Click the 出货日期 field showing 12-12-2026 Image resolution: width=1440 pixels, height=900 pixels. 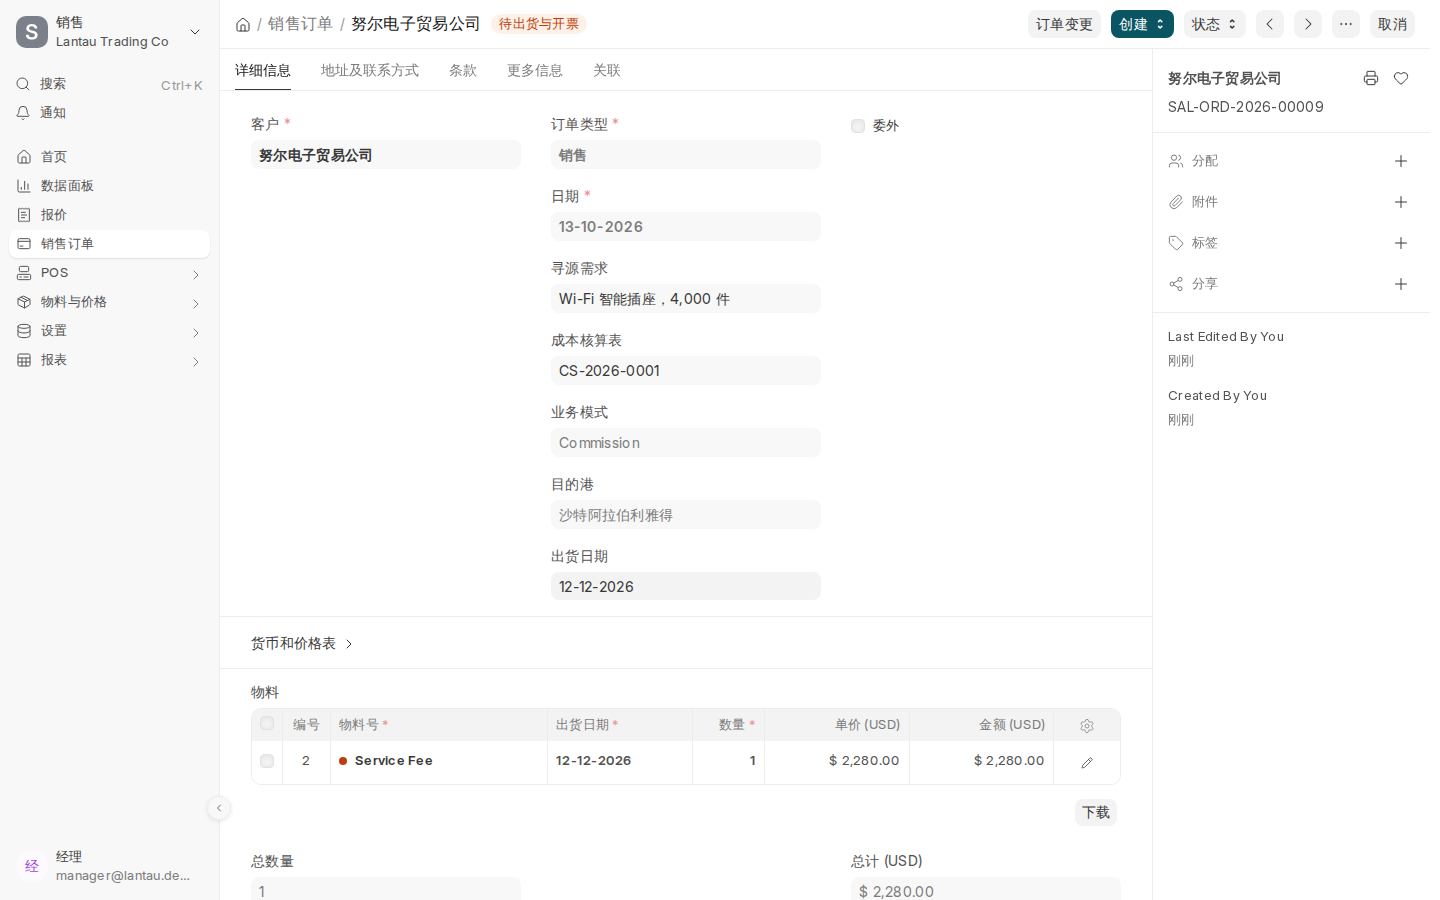coord(686,586)
